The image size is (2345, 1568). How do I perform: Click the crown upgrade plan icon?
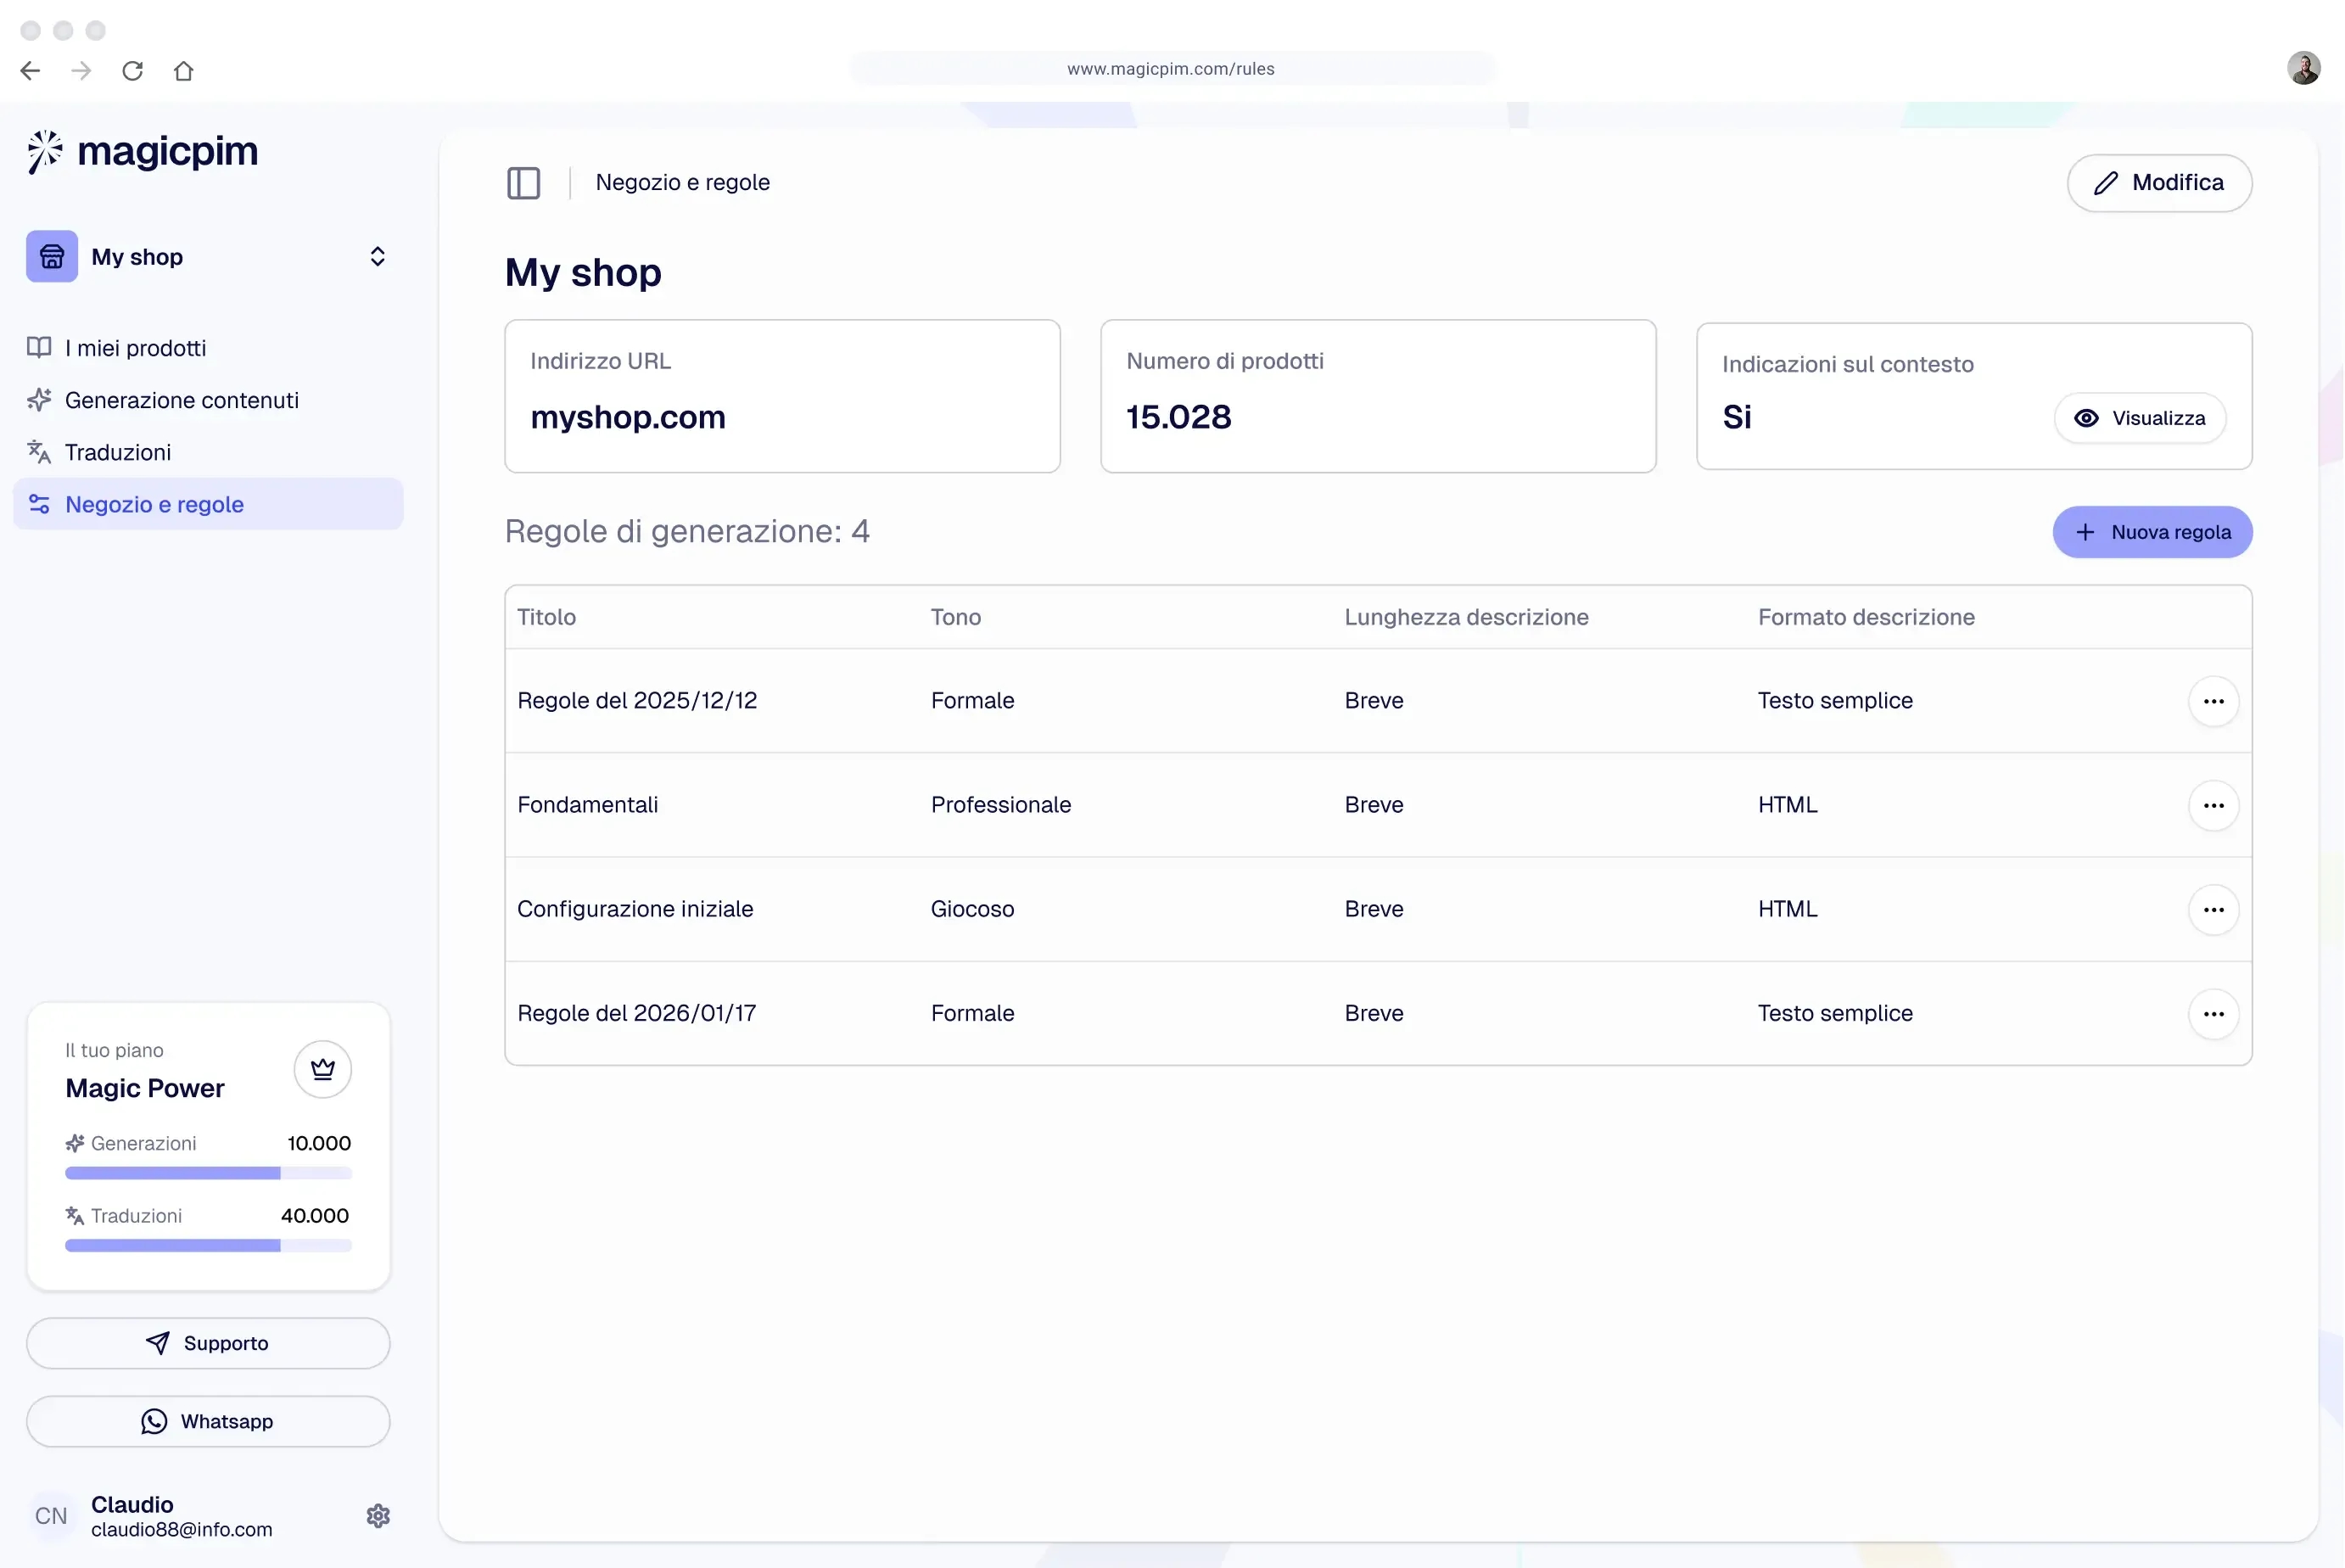click(x=322, y=1069)
